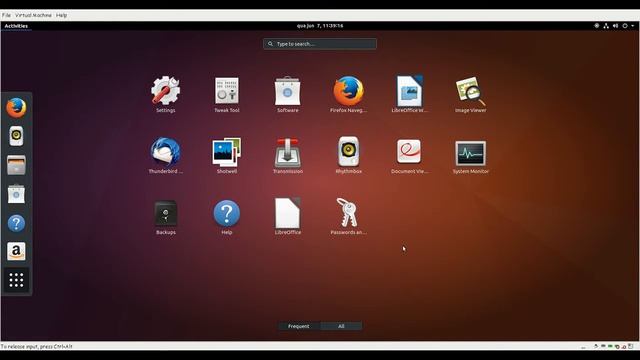Open the File menu of the VM window
The image size is (640, 360).
coord(6,15)
